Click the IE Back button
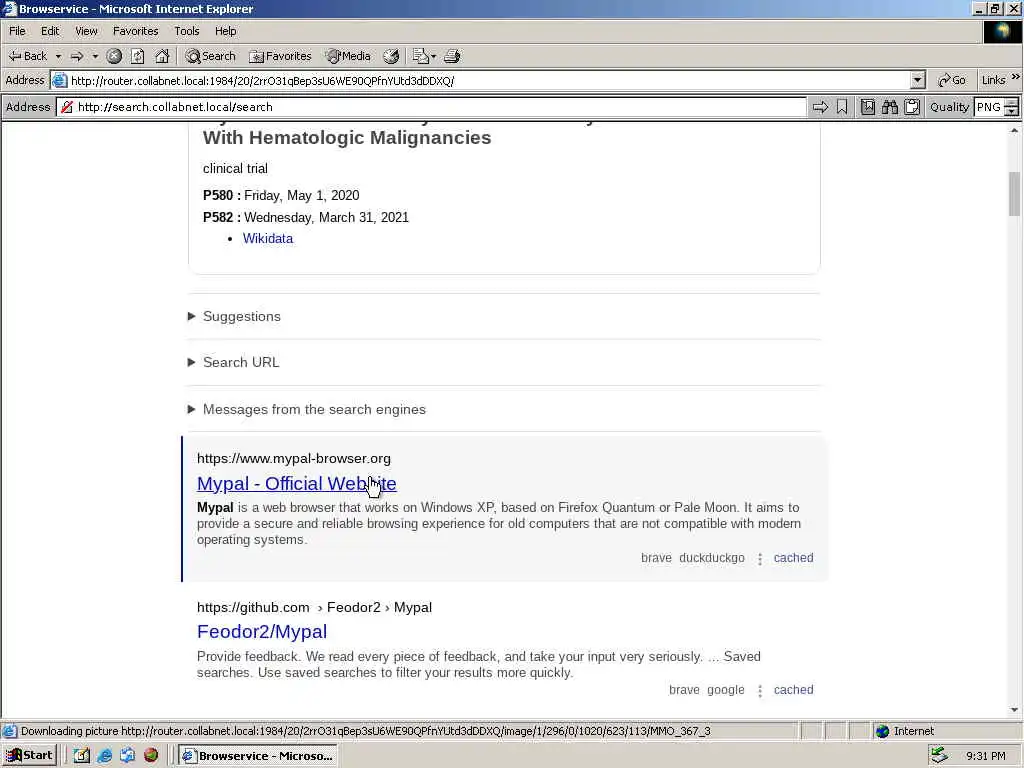 pos(27,56)
